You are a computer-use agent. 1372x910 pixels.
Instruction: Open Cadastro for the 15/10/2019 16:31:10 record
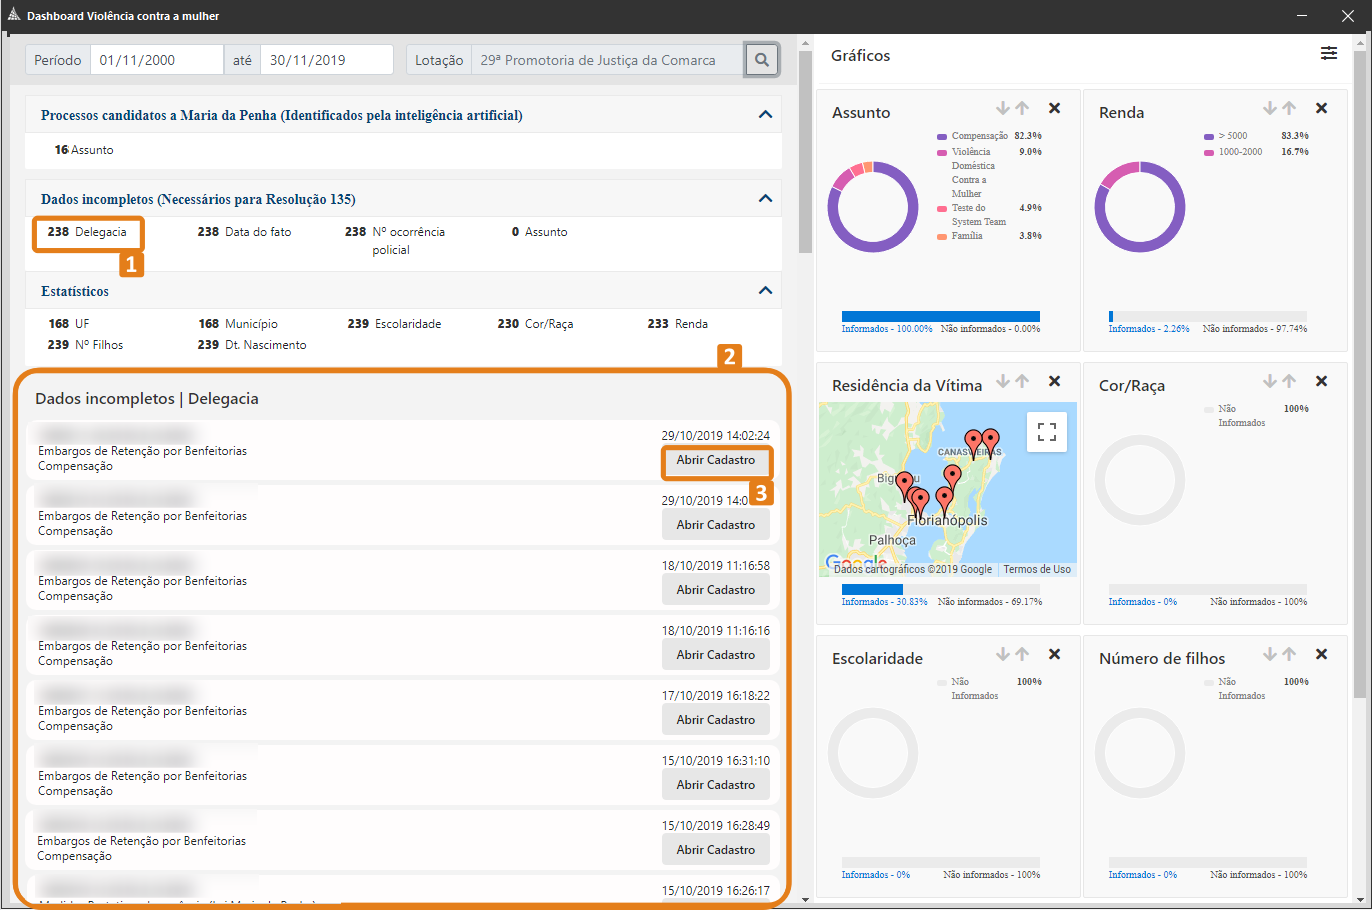click(716, 785)
